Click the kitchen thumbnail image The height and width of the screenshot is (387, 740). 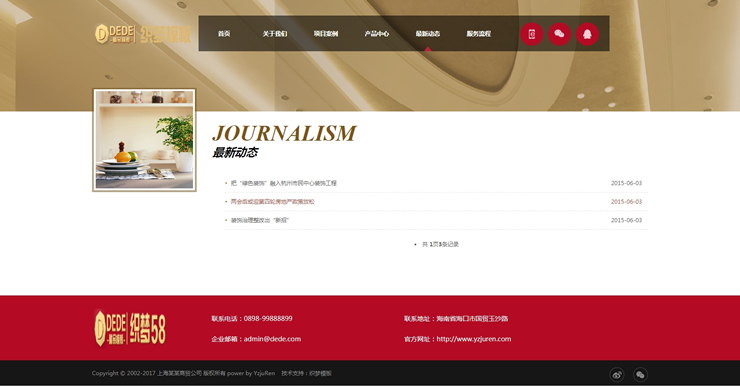click(144, 140)
